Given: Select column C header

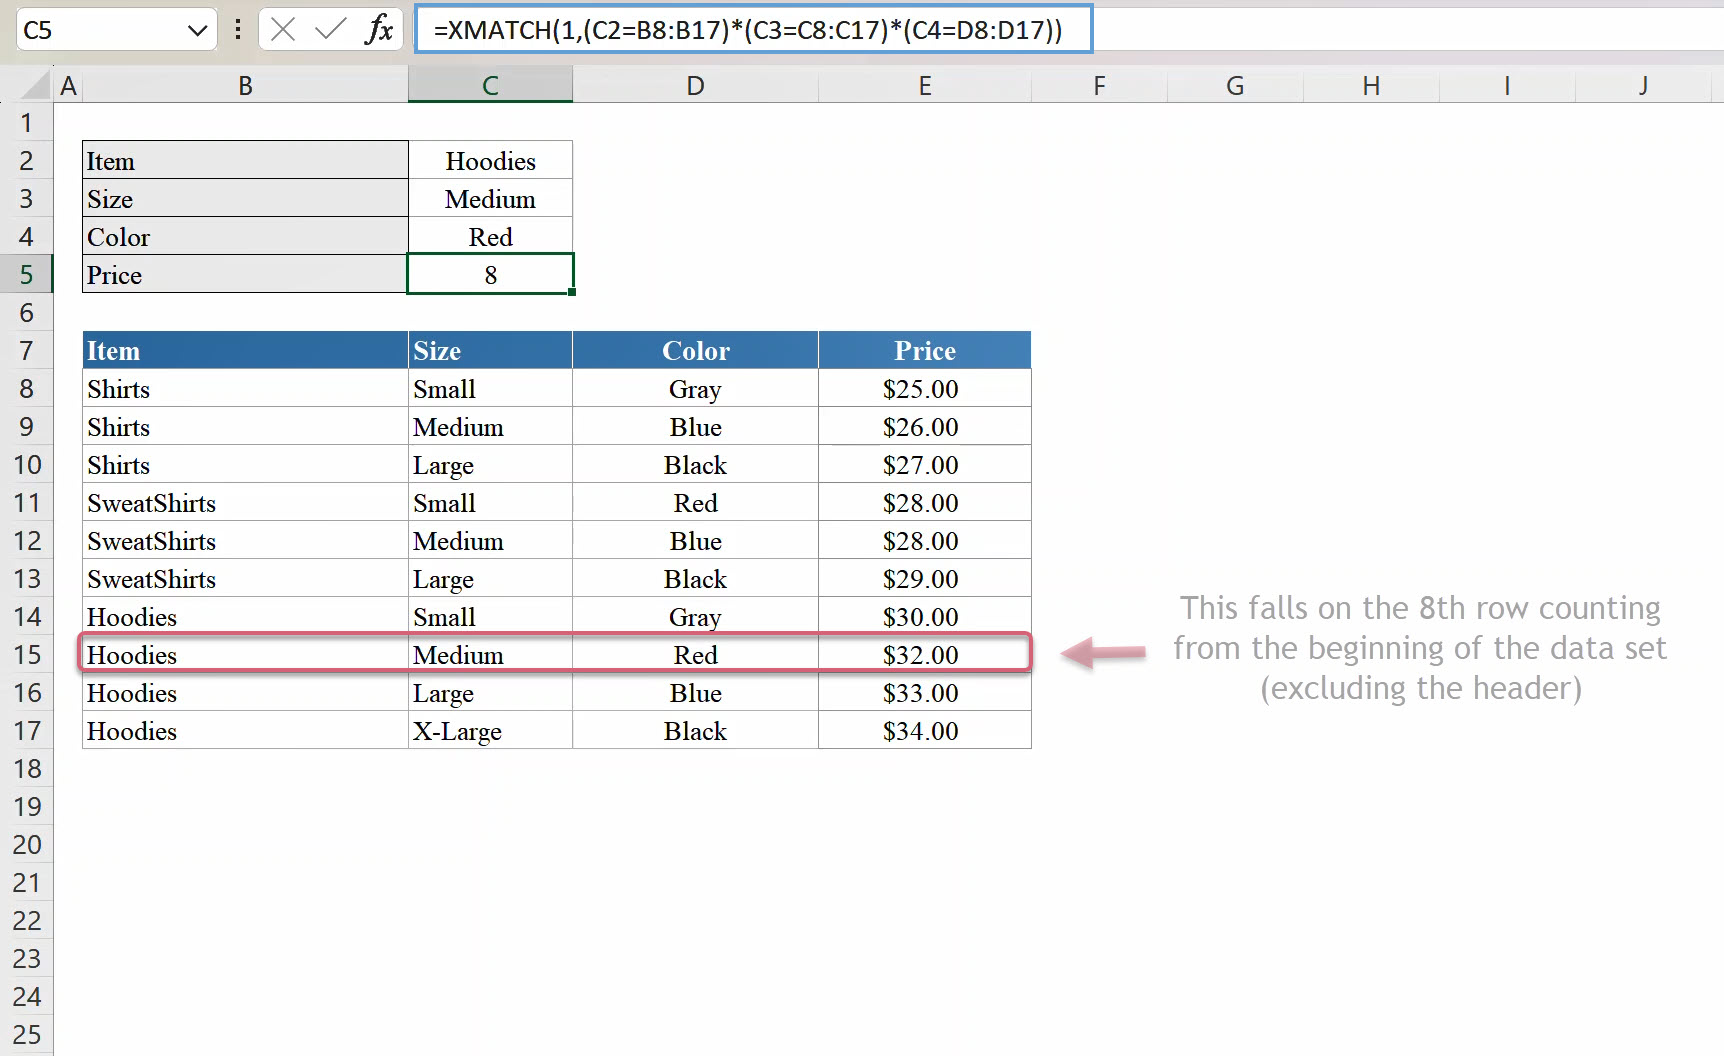Looking at the screenshot, I should coord(490,86).
